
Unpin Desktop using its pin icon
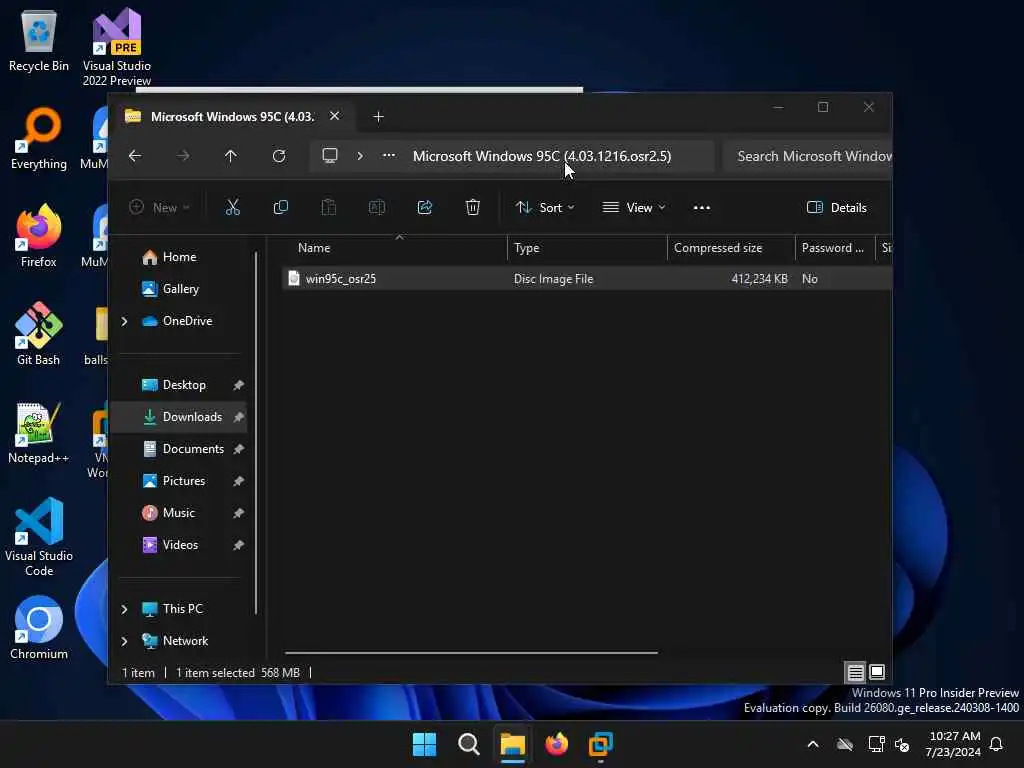[x=238, y=385]
